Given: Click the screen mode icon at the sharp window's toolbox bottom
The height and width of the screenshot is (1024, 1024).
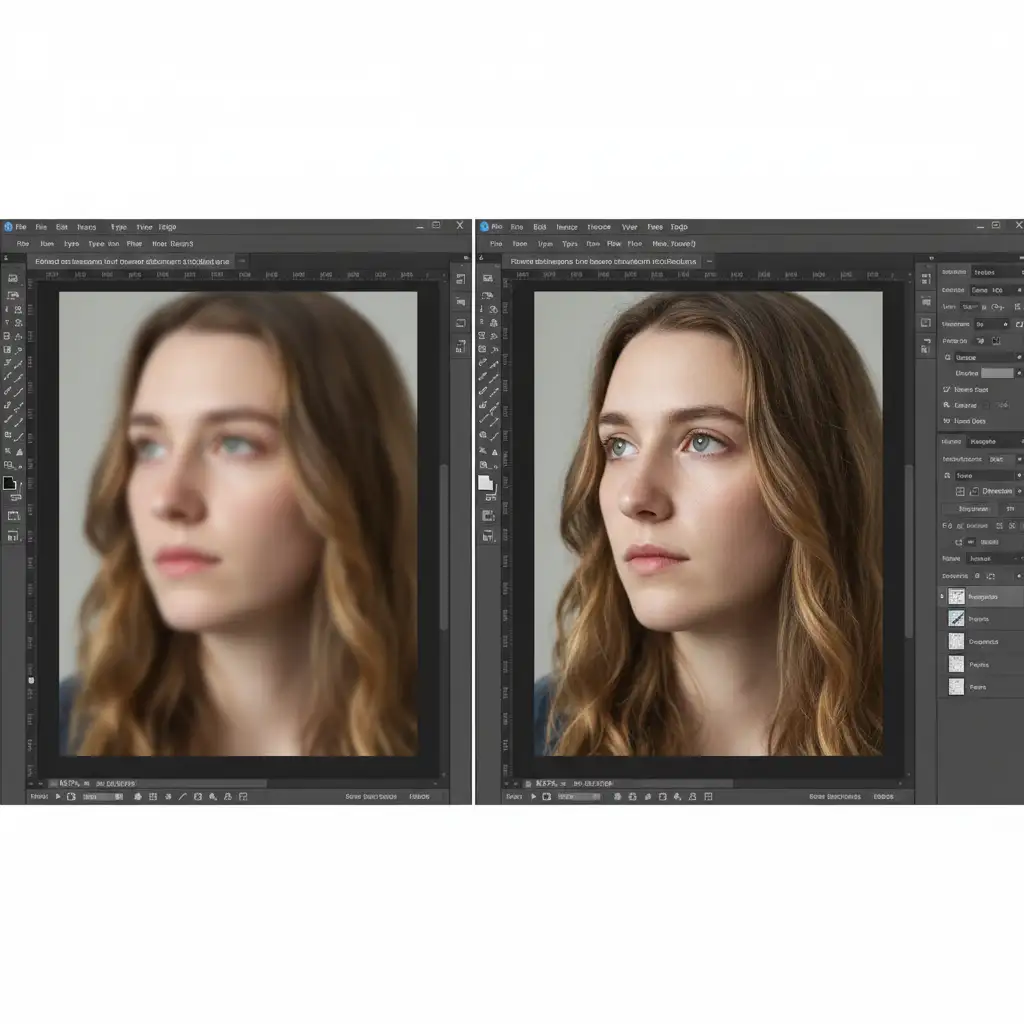Looking at the screenshot, I should [488, 537].
